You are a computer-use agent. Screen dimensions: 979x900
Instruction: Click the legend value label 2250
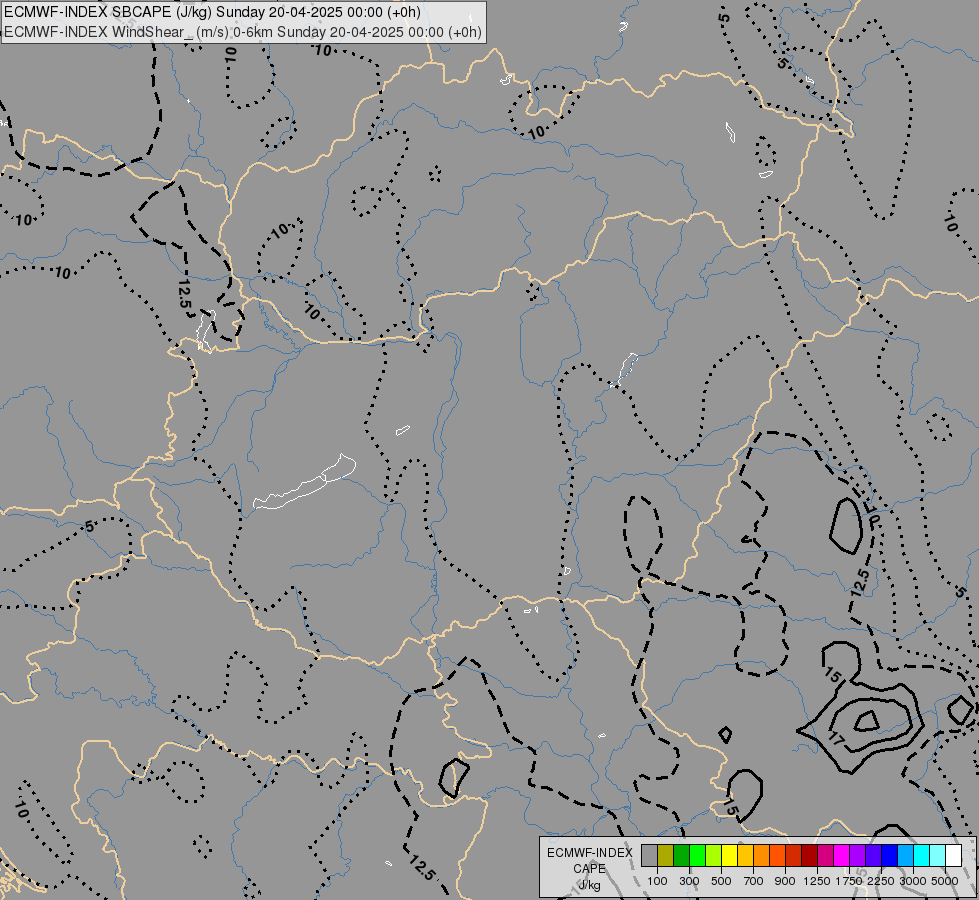coord(881,881)
